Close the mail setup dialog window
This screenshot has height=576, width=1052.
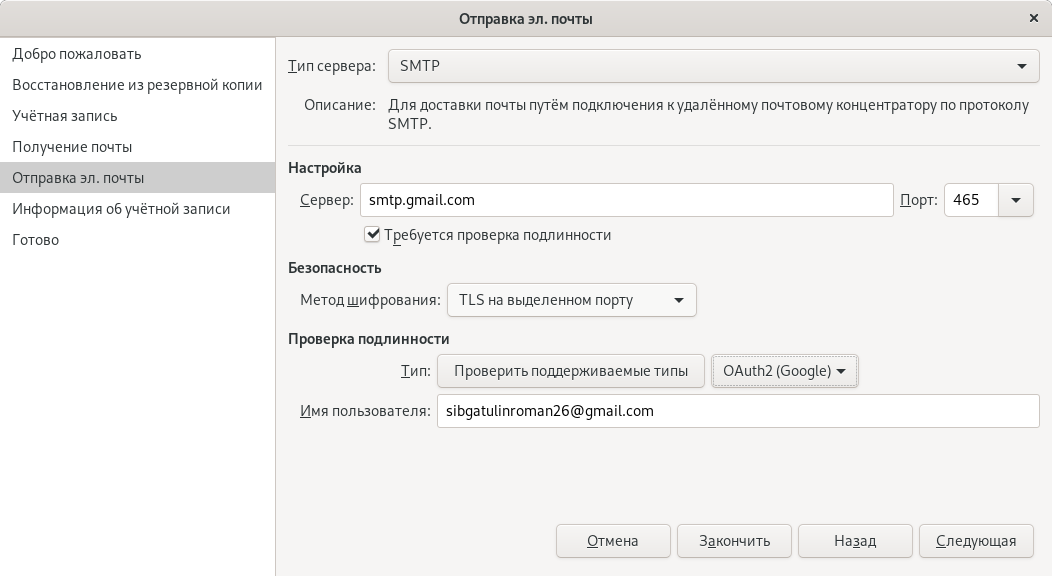tap(1034, 19)
